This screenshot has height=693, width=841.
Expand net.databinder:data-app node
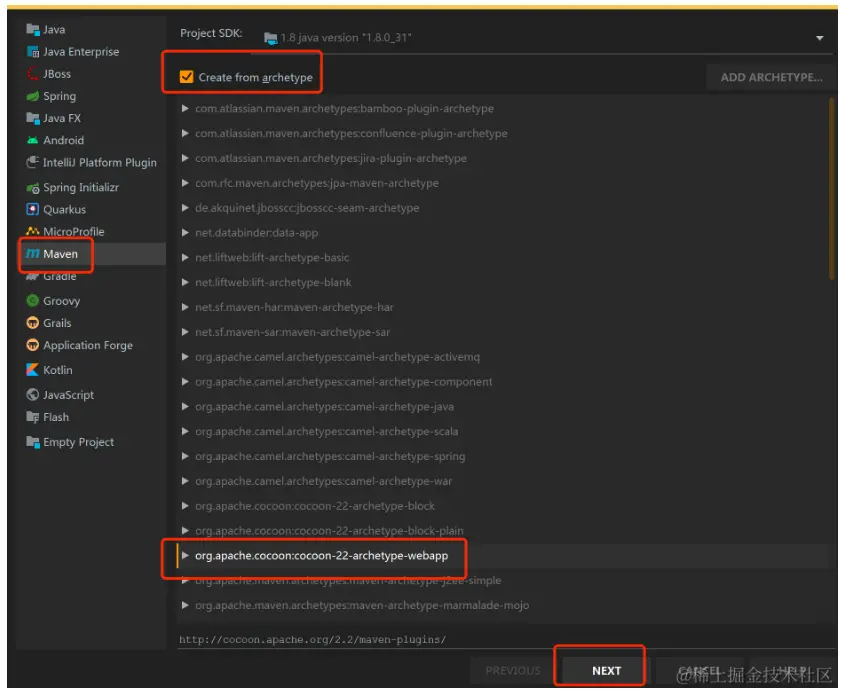click(185, 233)
